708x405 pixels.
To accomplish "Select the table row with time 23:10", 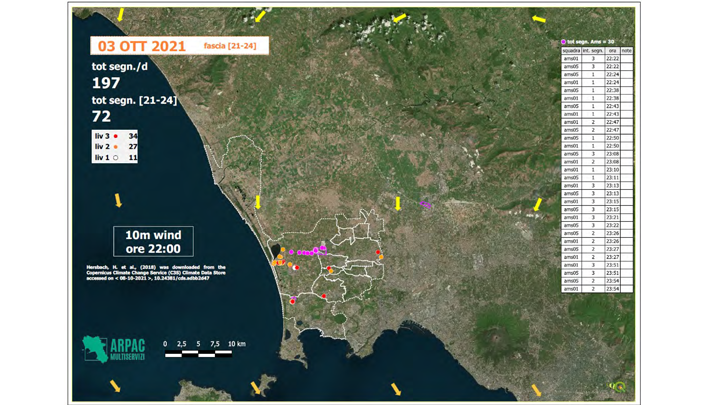I will [x=597, y=170].
